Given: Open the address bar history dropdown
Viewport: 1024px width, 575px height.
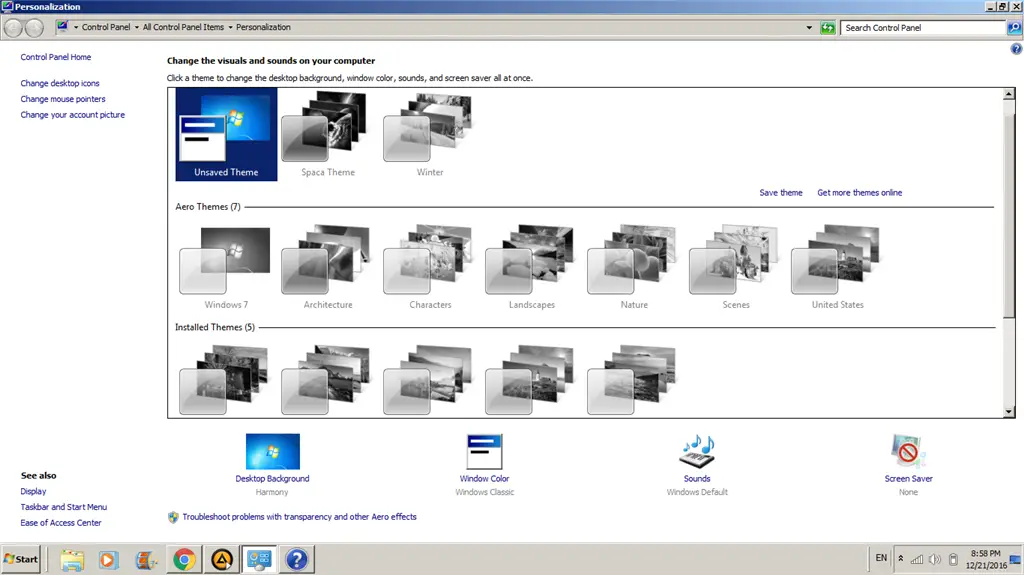Looking at the screenshot, I should tap(809, 27).
